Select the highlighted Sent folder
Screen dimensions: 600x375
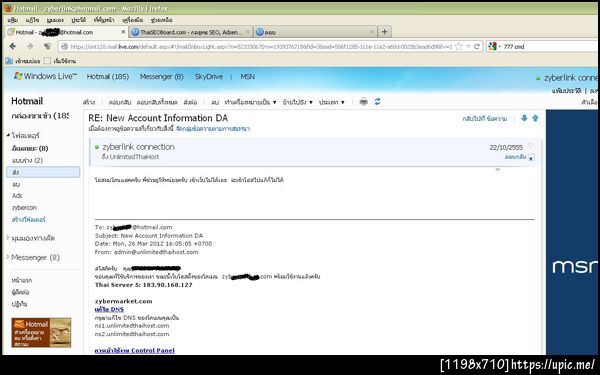(43, 172)
